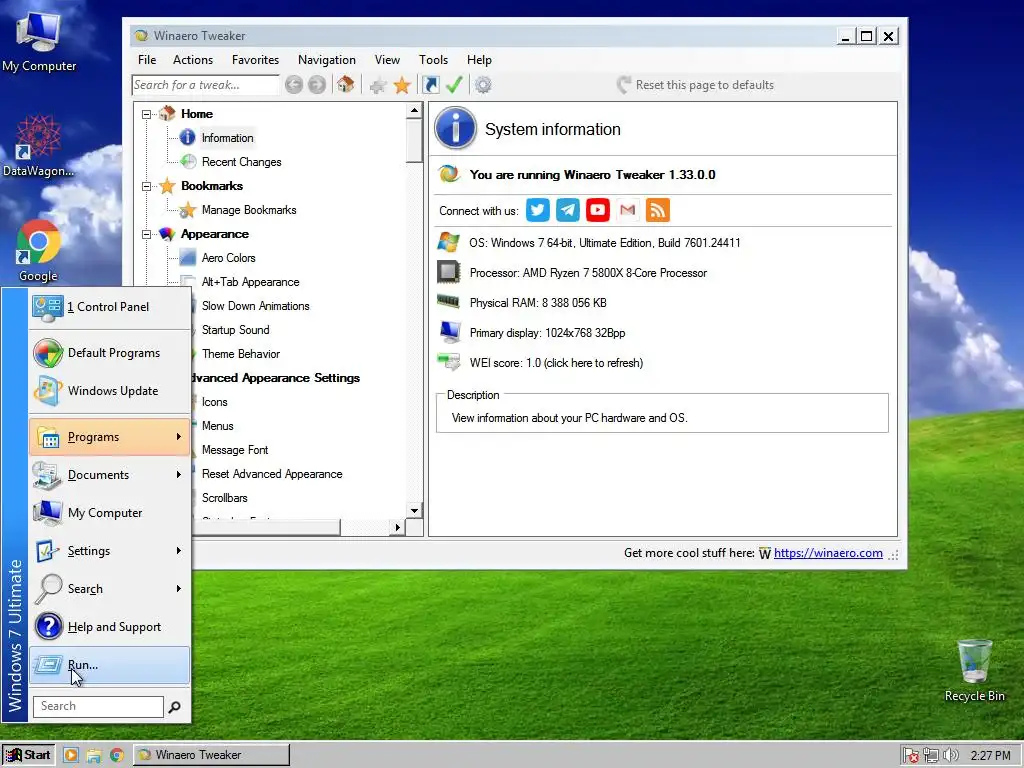Click the Control Panel start menu icon
The height and width of the screenshot is (768, 1024).
click(x=48, y=308)
